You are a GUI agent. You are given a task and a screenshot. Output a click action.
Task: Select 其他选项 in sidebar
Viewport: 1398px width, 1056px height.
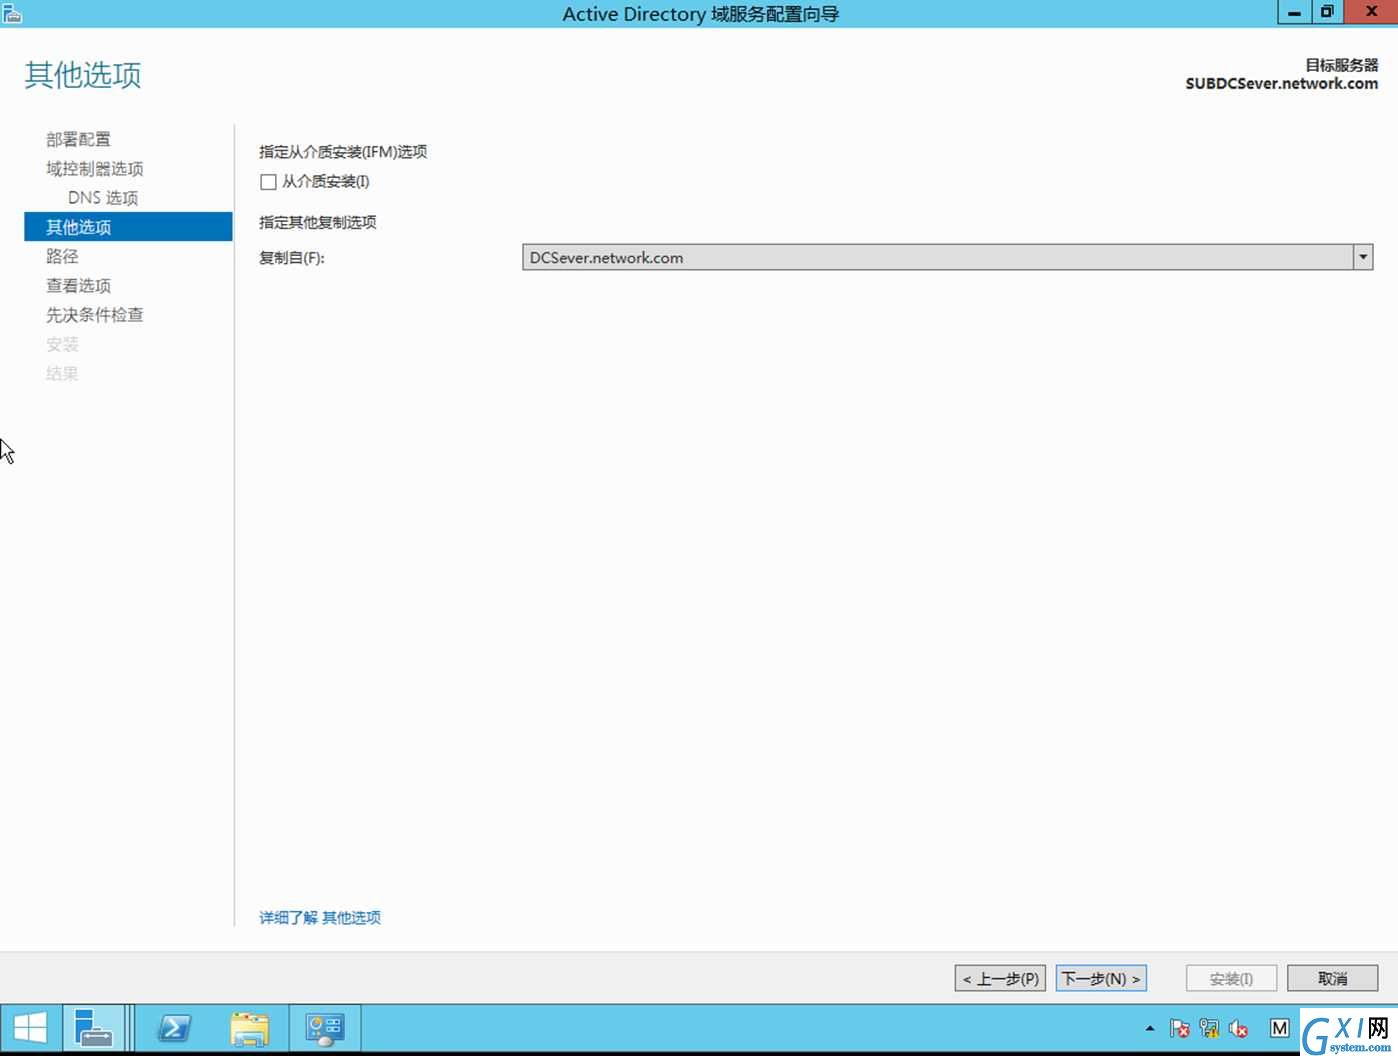coord(128,227)
